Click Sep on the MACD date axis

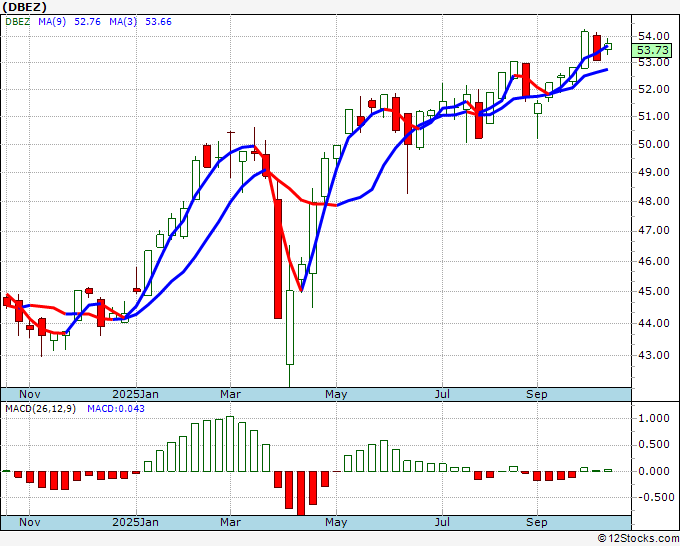point(536,522)
